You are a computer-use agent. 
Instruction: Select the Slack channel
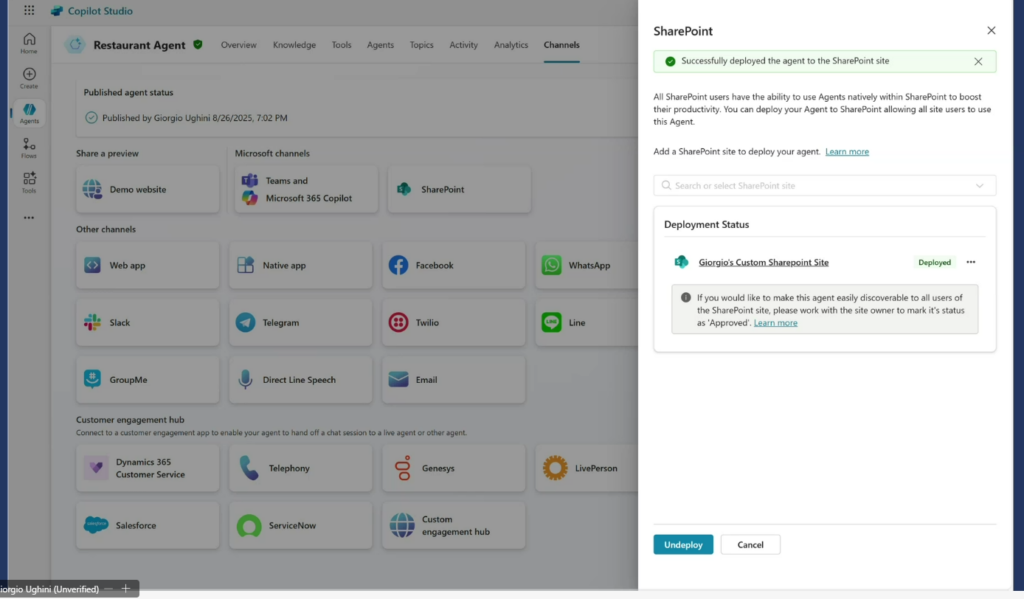pyautogui.click(x=148, y=323)
